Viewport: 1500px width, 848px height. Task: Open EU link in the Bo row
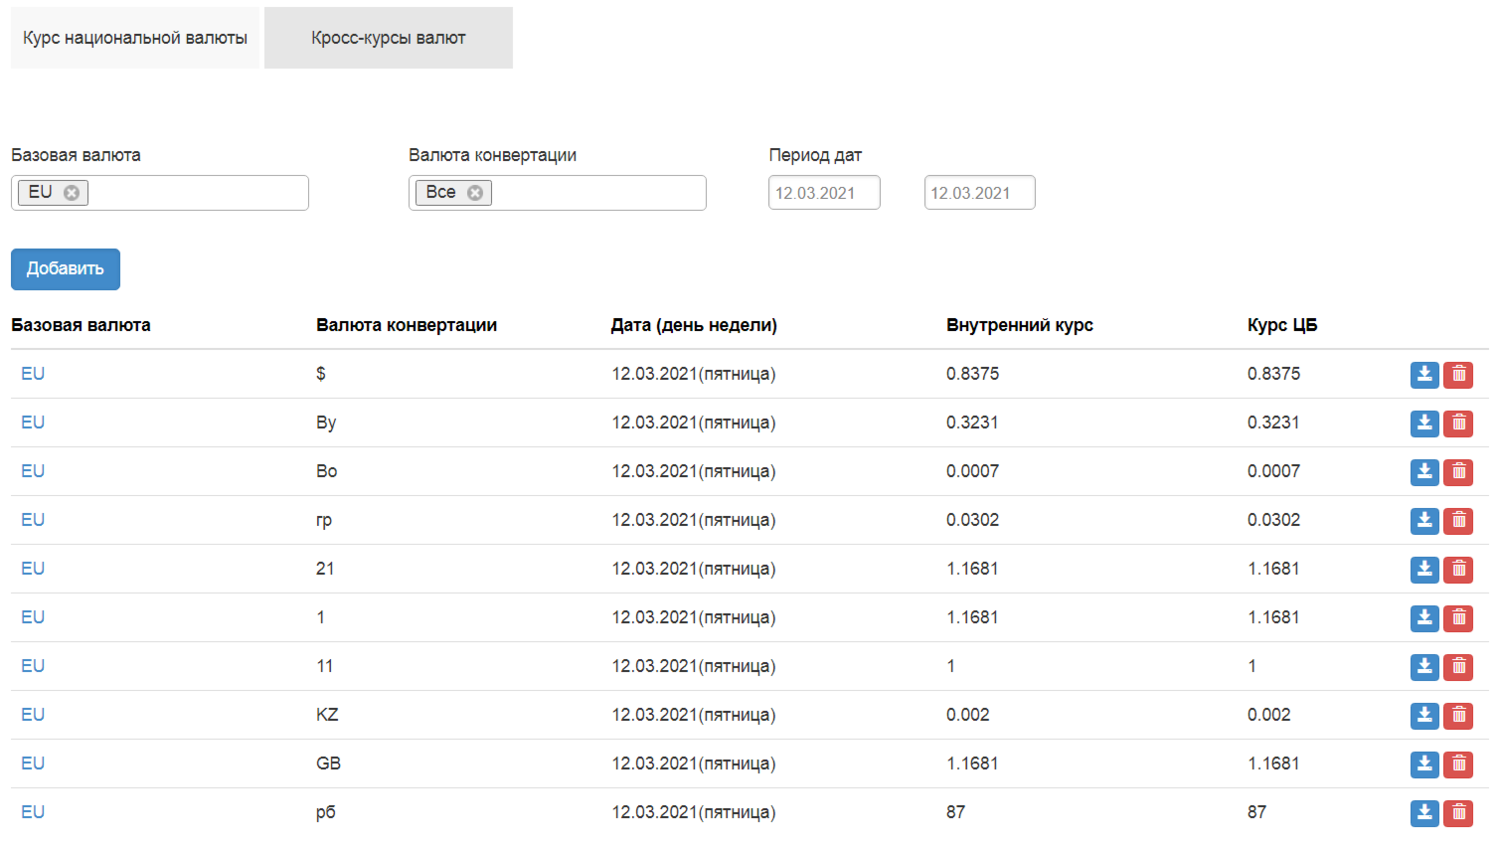tap(33, 471)
